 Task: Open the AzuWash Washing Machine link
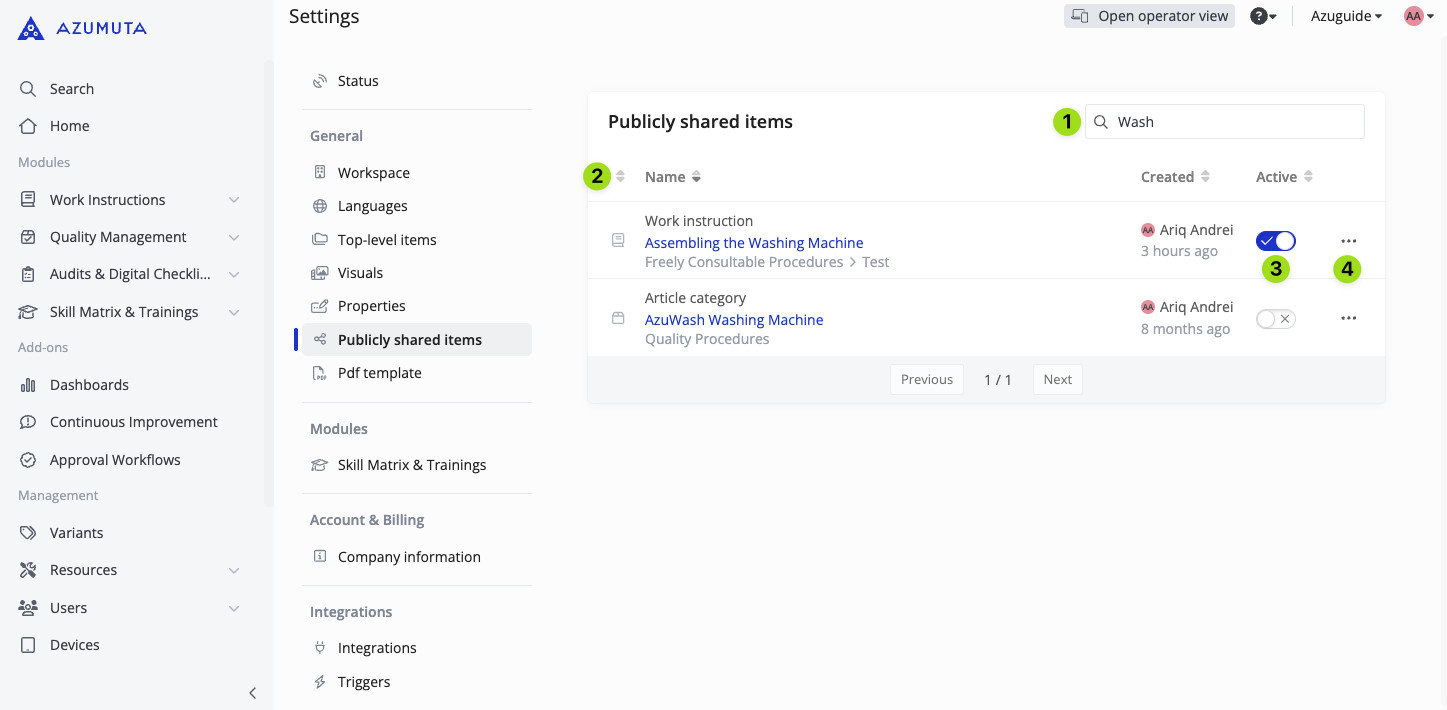[x=734, y=319]
